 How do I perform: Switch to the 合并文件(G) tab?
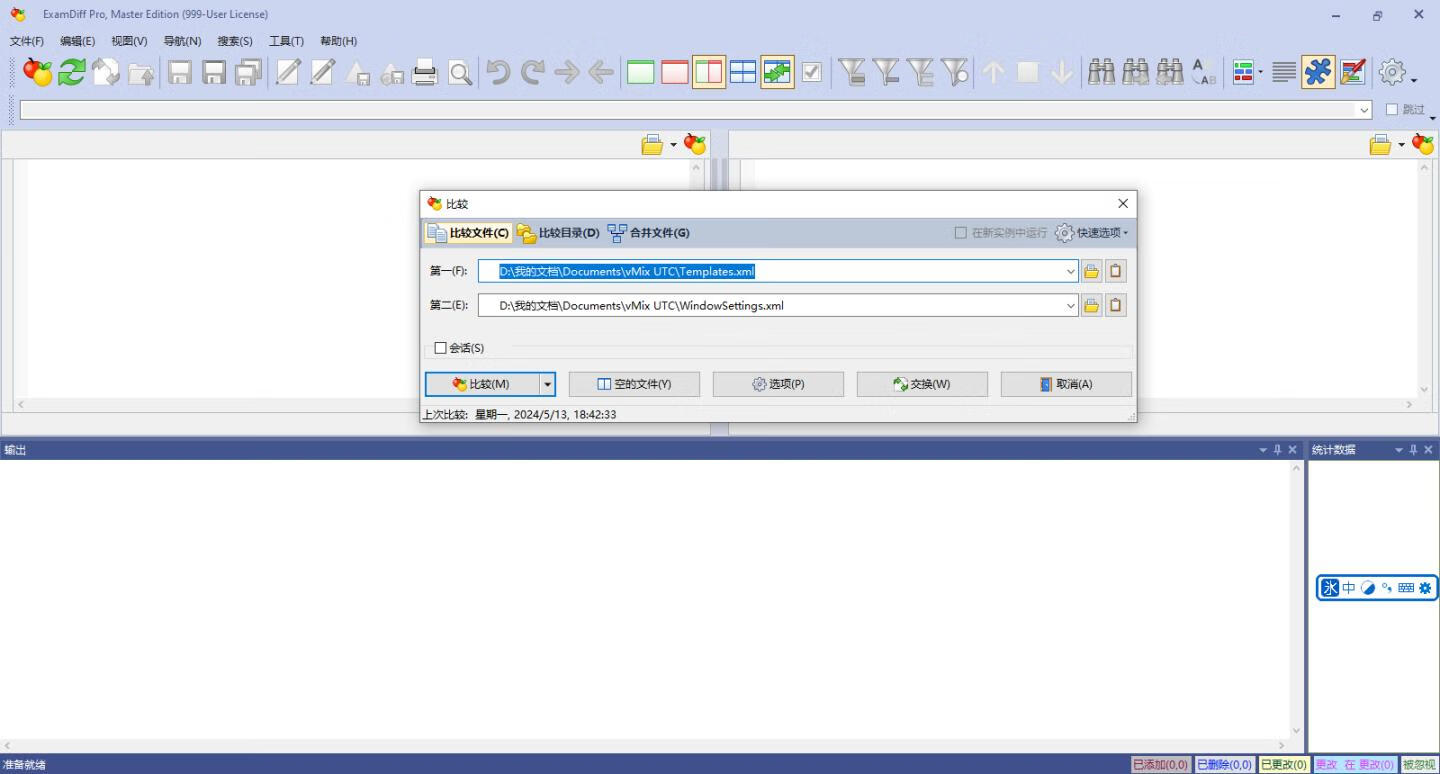click(x=648, y=233)
